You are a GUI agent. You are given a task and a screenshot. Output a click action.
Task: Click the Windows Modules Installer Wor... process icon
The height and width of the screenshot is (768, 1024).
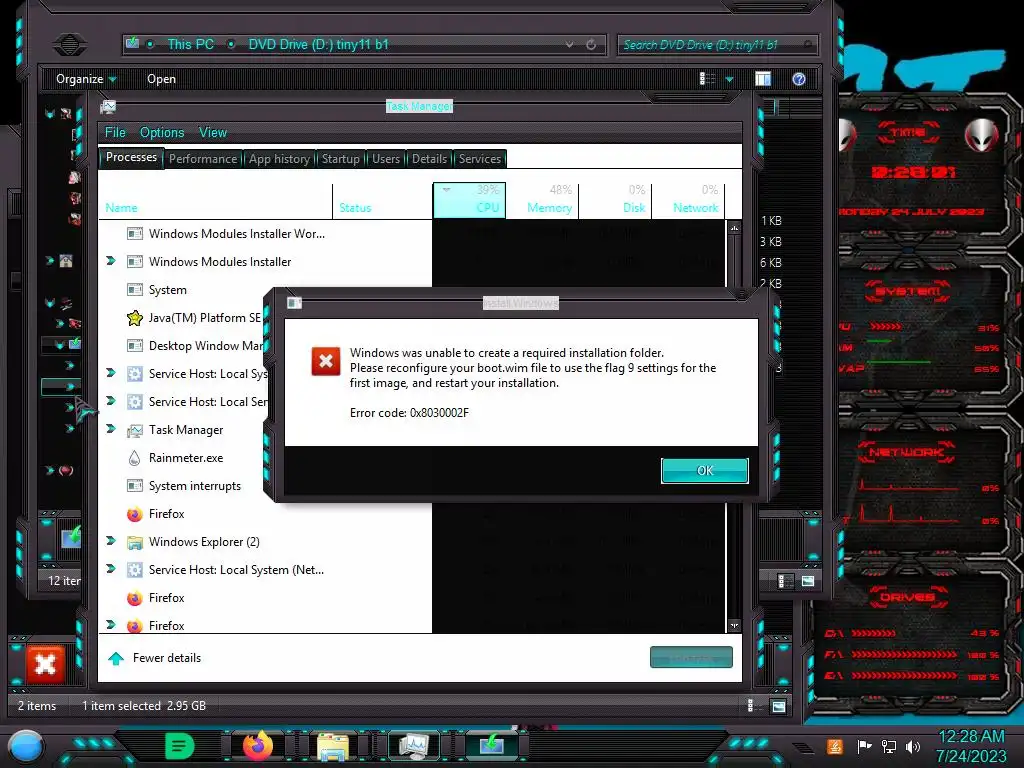point(135,234)
